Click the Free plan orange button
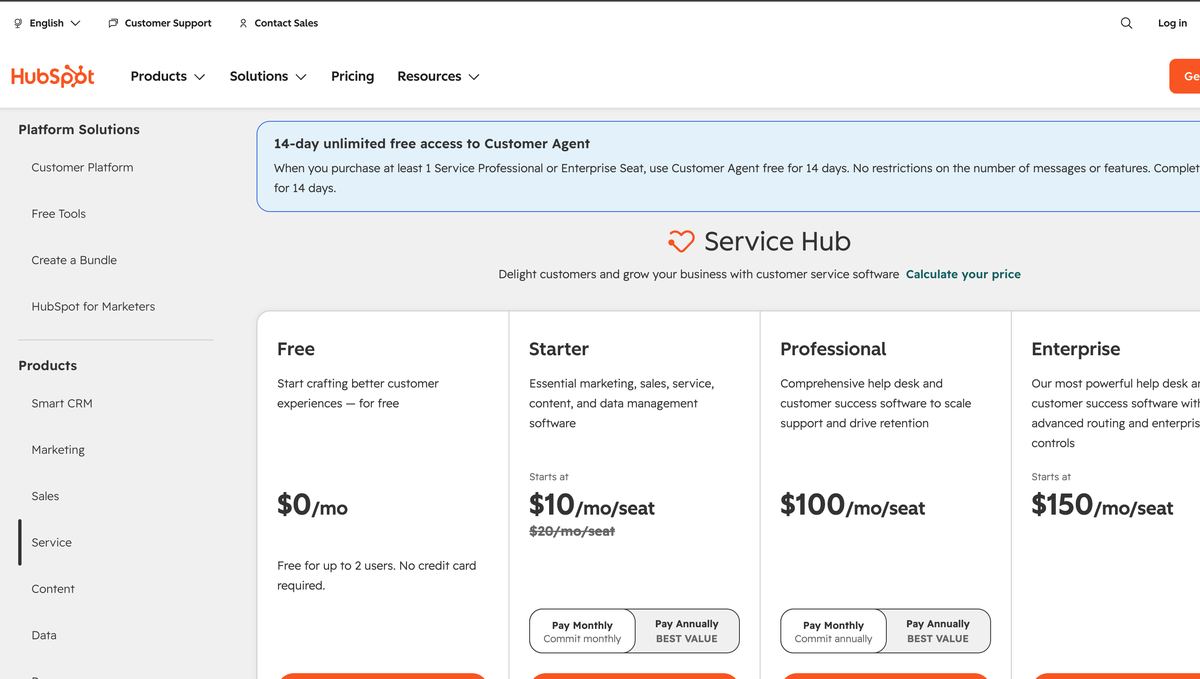 tap(382, 676)
